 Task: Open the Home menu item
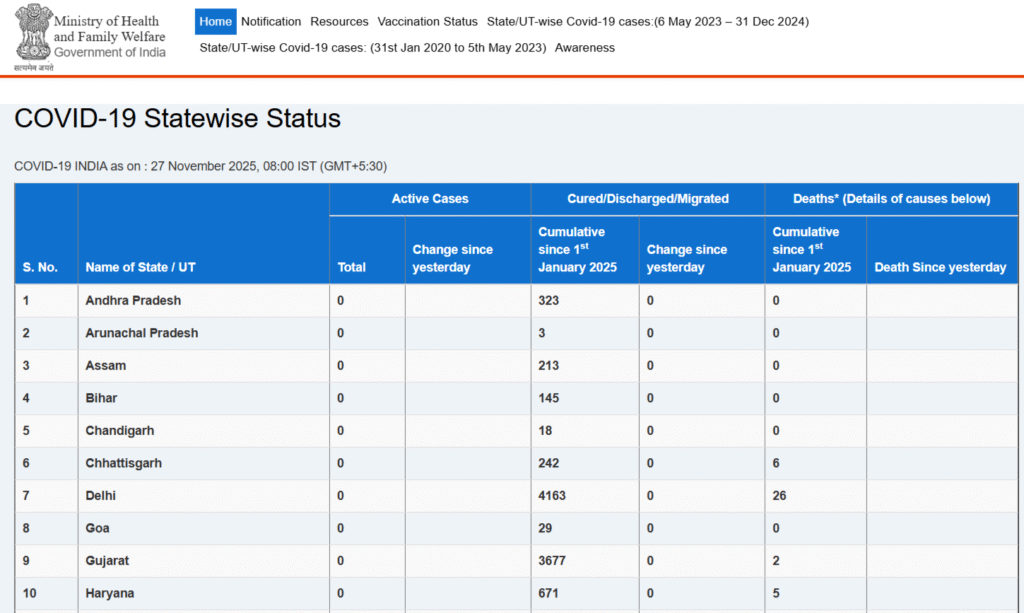[x=215, y=21]
